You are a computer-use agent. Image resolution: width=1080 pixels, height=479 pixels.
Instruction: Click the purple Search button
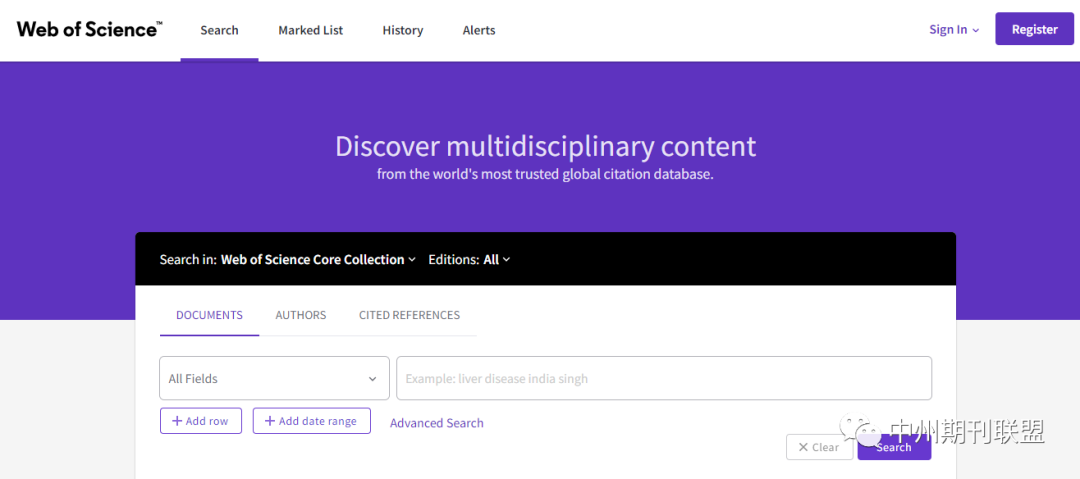click(894, 447)
